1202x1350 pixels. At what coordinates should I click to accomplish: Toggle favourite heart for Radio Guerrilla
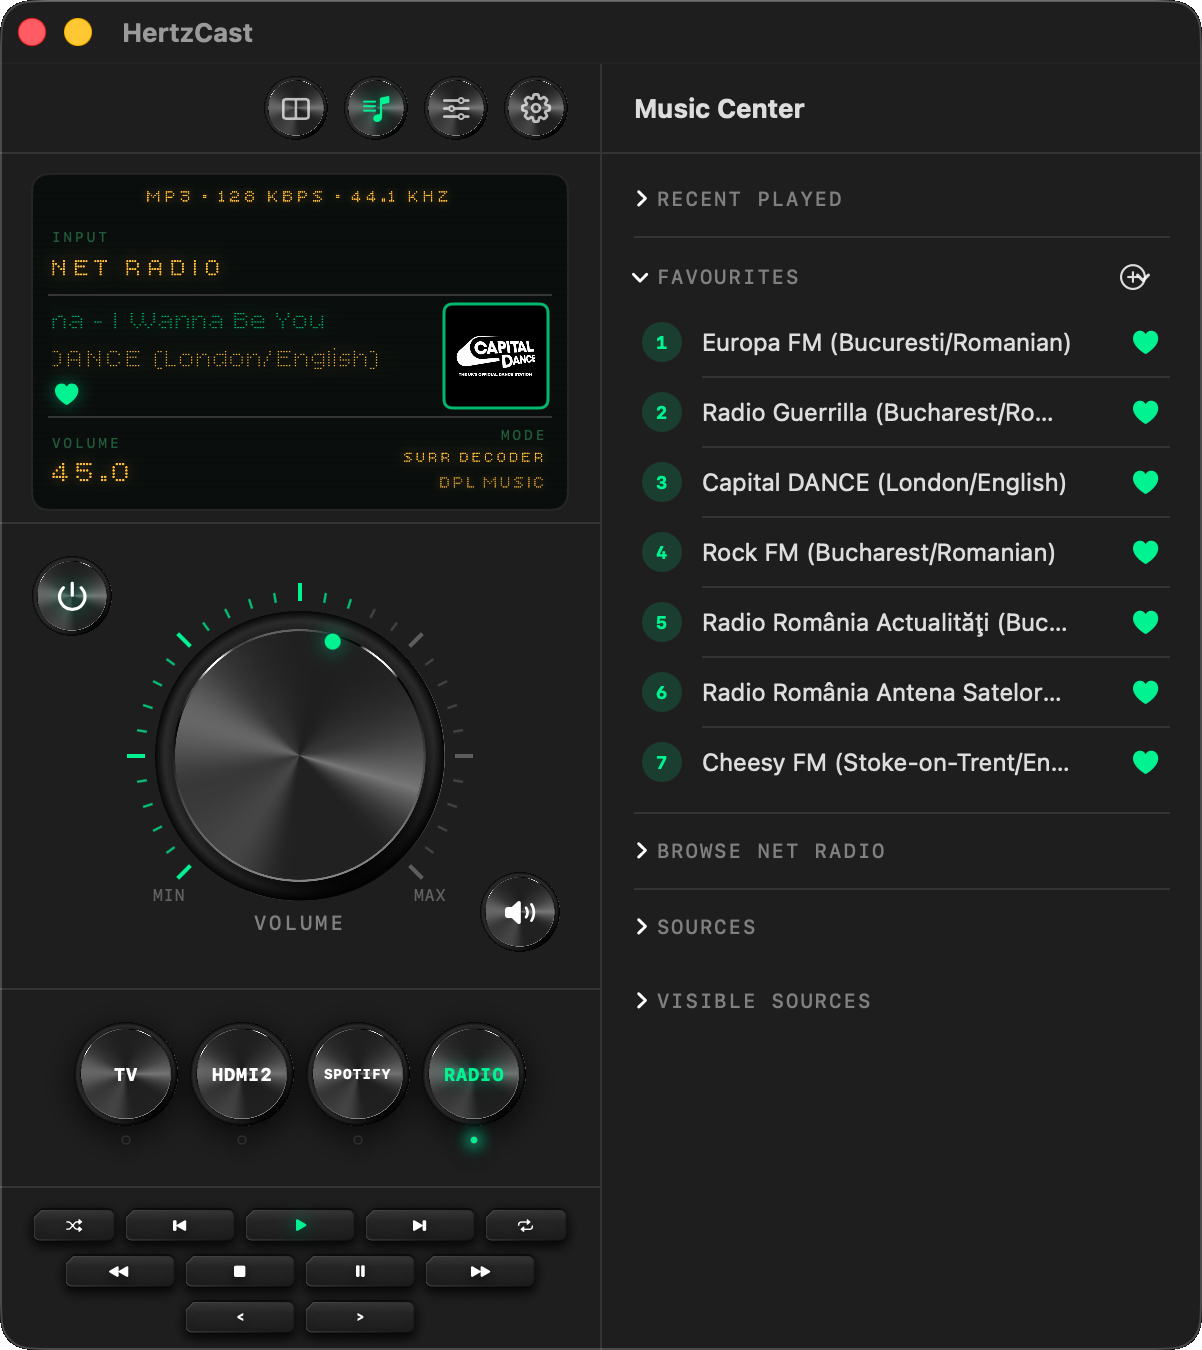1146,412
